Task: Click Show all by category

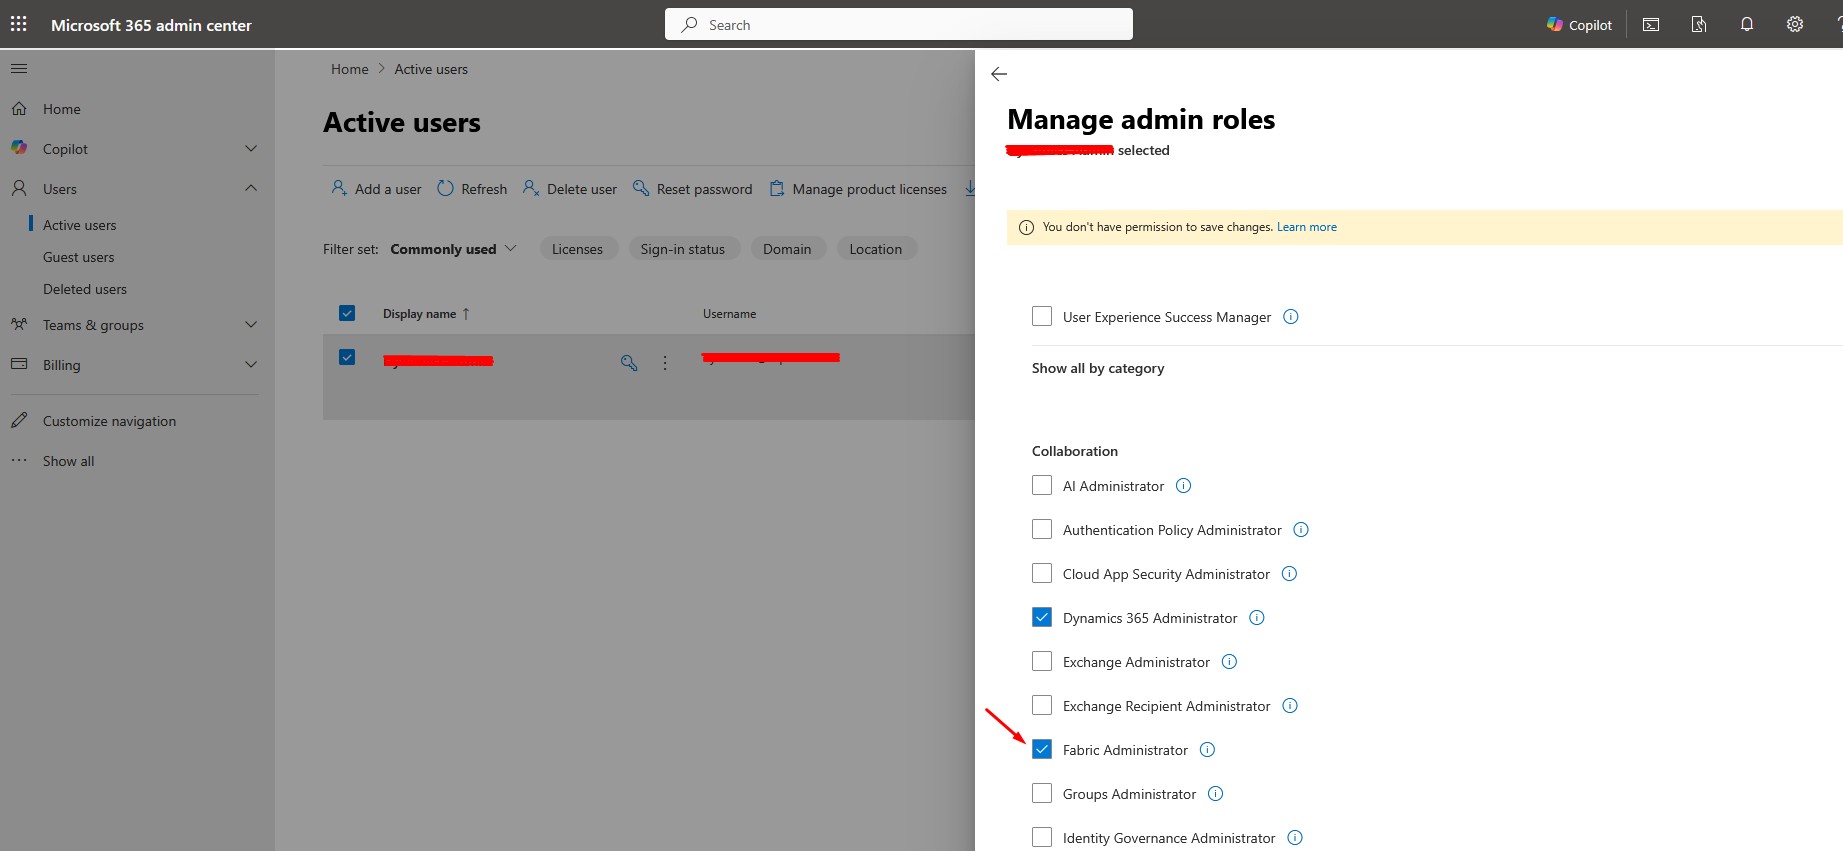Action: click(1097, 368)
